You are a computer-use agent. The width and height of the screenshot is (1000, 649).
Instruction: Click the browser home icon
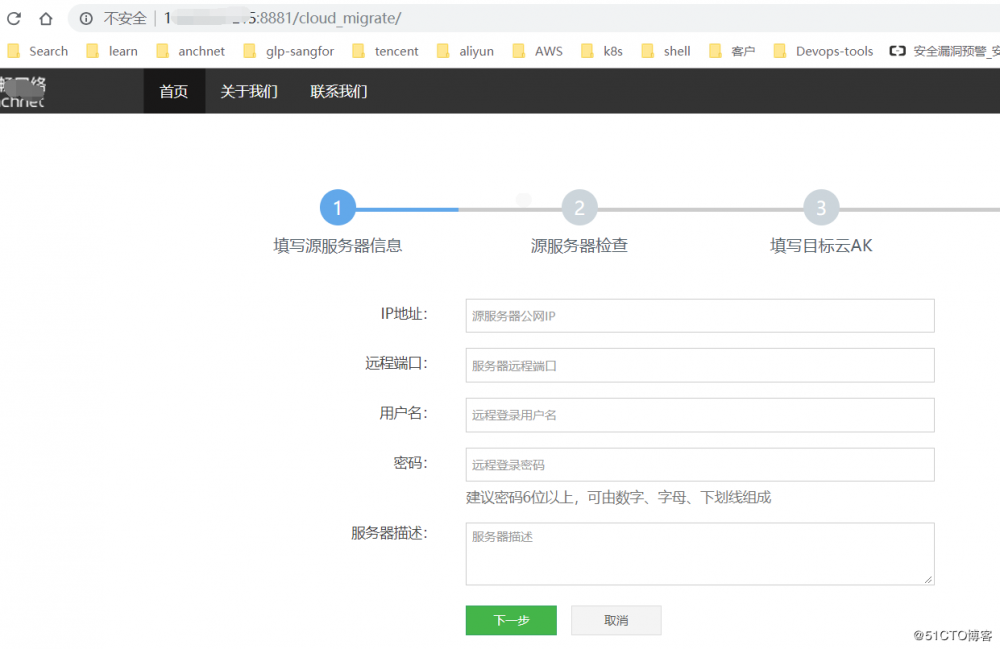click(44, 18)
